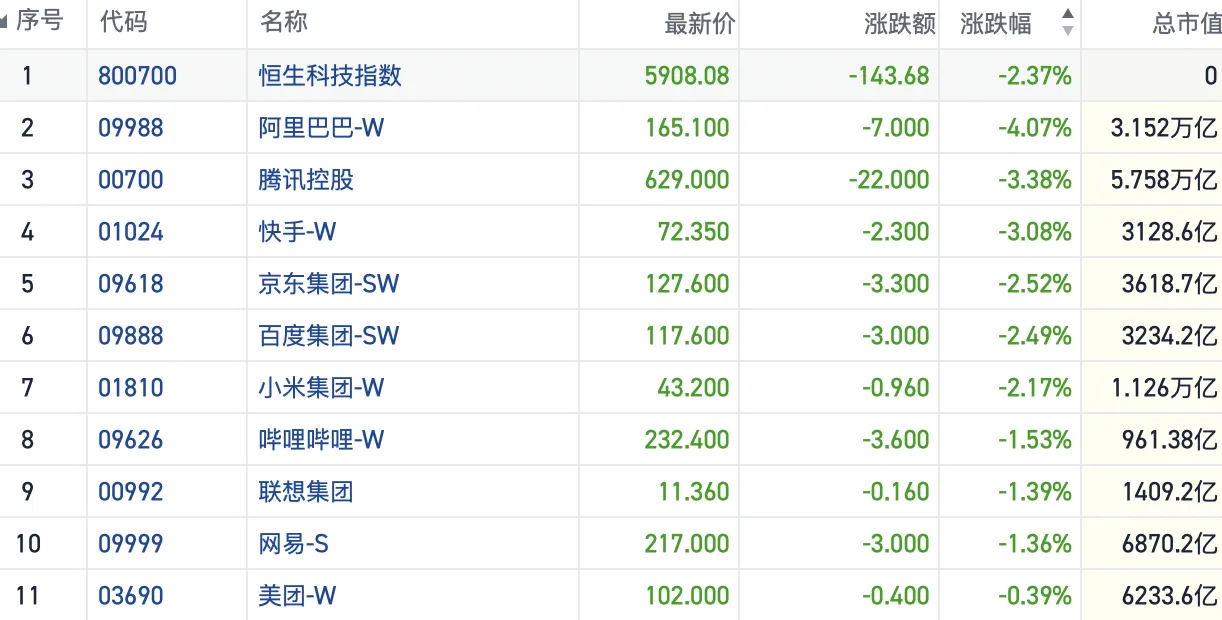Sort by 涨跌额 column header
Screen dimensions: 1222x620
pos(899,24)
